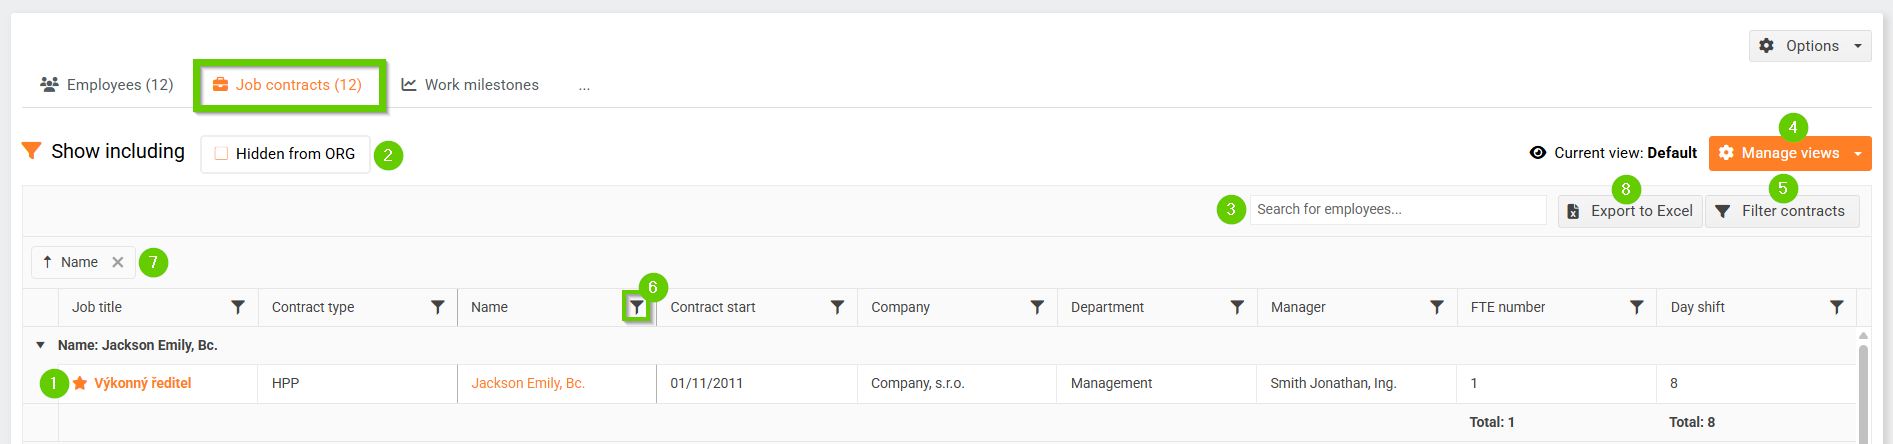Open the Contract type column filter
The height and width of the screenshot is (444, 1893).
(438, 307)
